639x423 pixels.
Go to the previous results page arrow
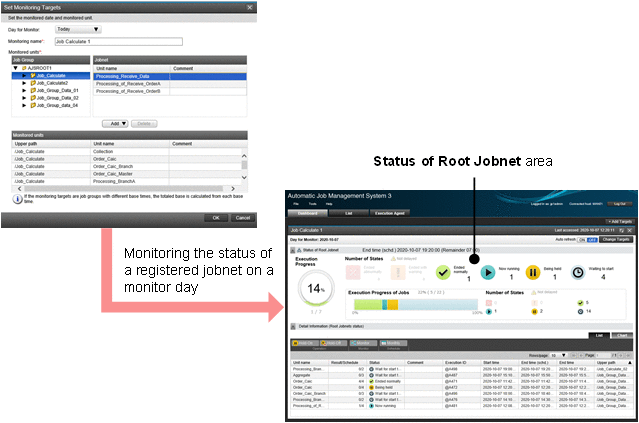[581, 355]
